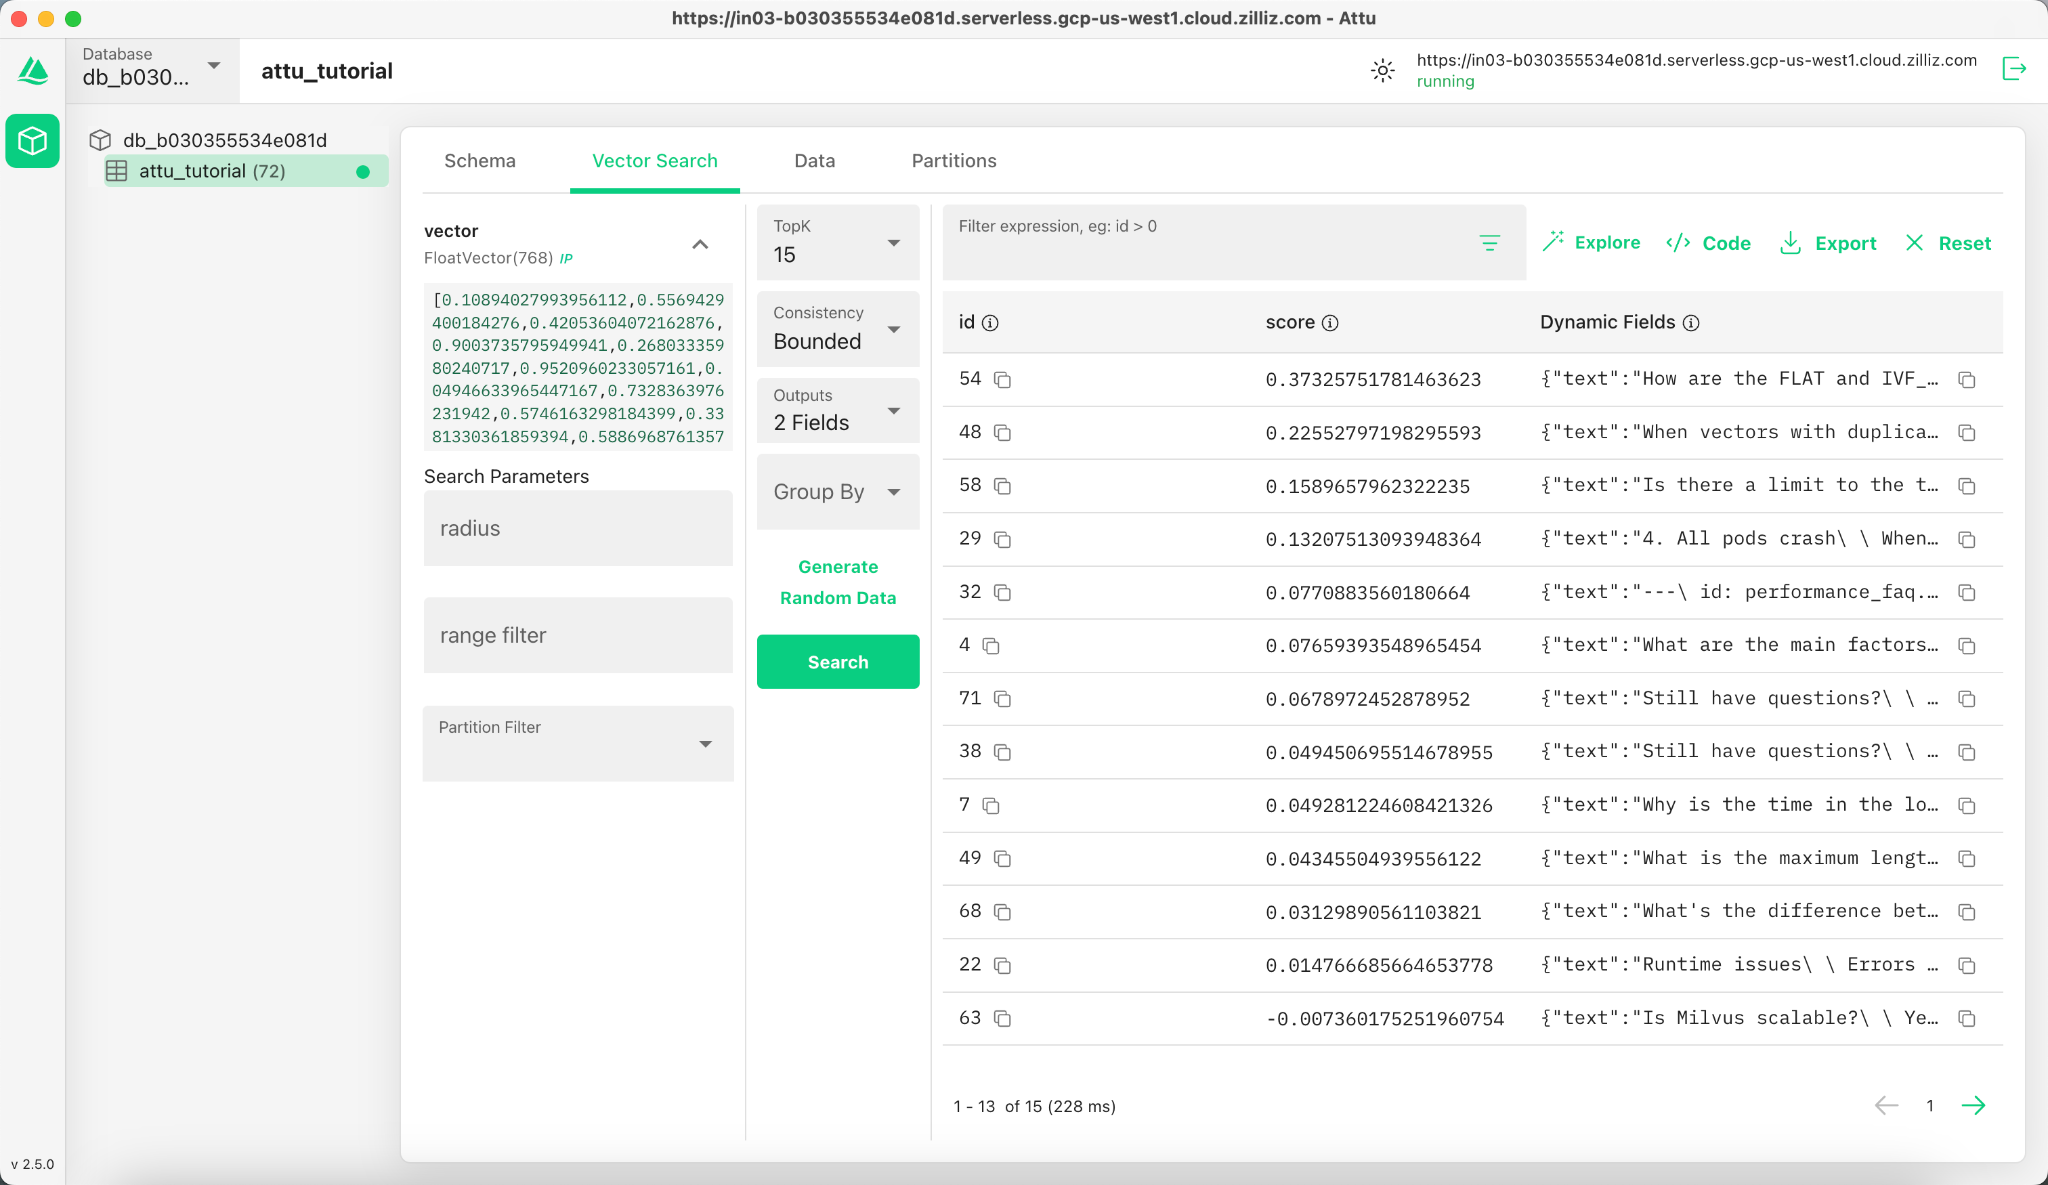Screen dimensions: 2048x1185
Task: Click the radius input field
Action: click(x=578, y=528)
